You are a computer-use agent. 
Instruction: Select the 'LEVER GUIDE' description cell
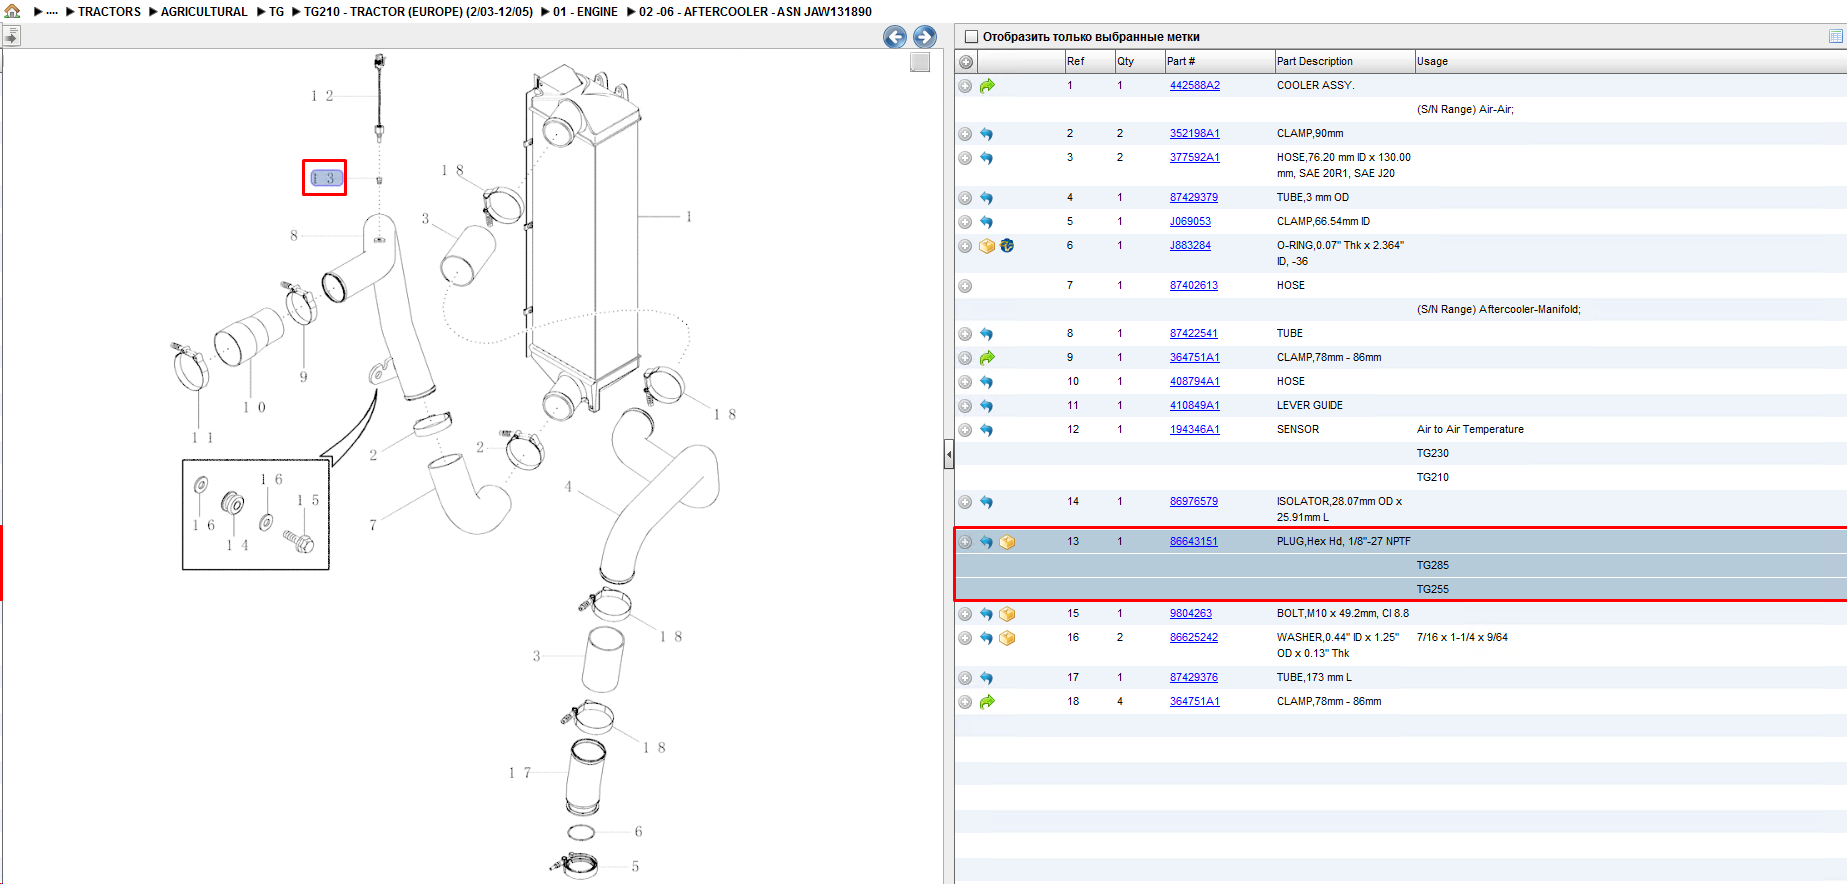pos(1310,406)
